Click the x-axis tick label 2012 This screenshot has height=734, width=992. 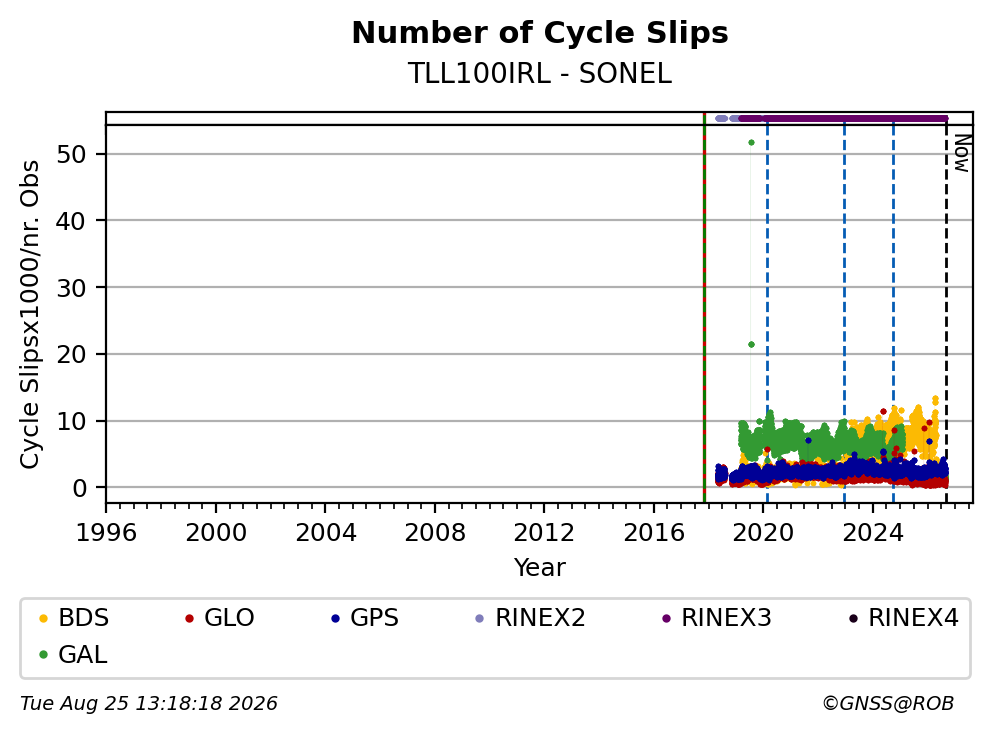[x=544, y=533]
